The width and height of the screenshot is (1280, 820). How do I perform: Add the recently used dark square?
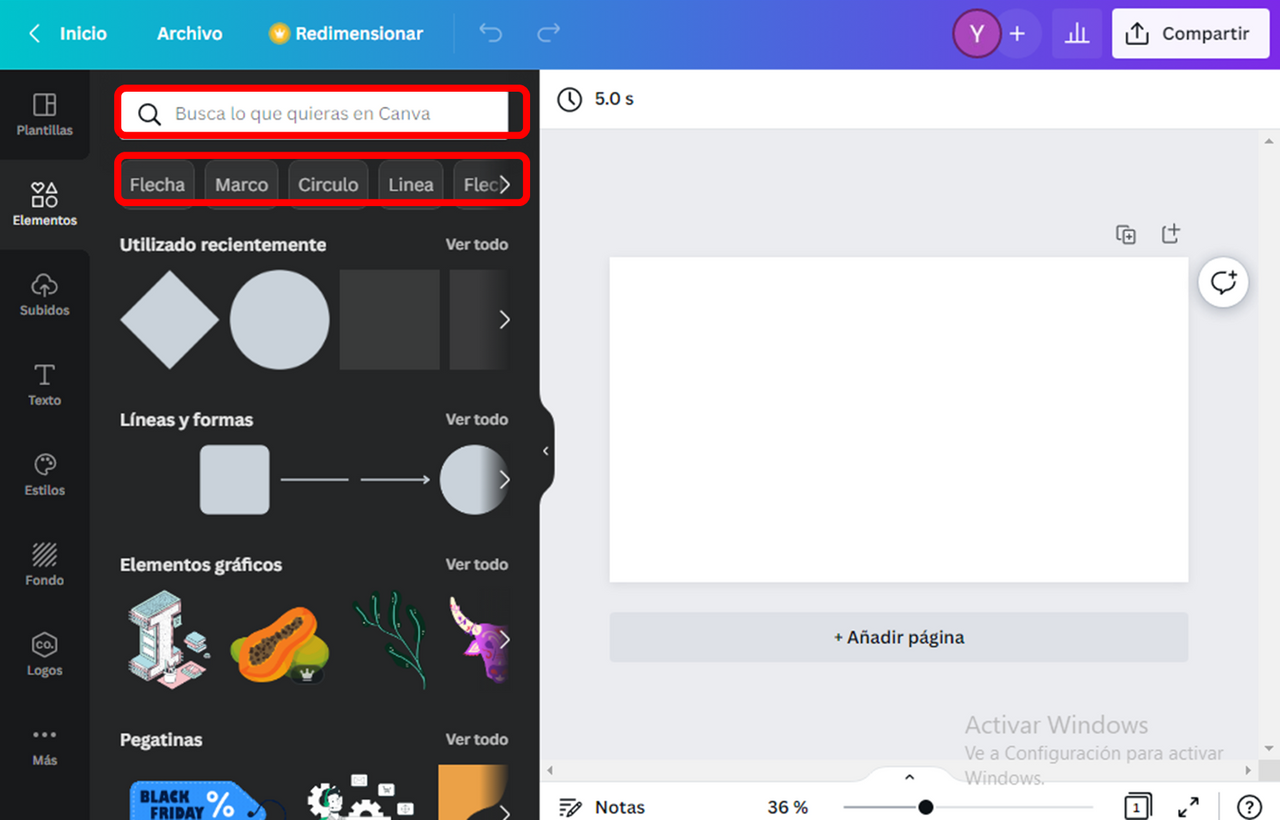click(390, 320)
